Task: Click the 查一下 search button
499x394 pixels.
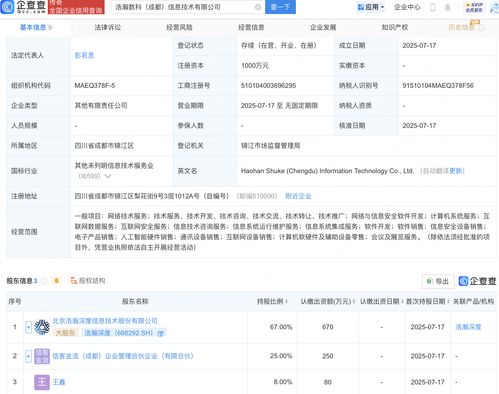Action: click(280, 7)
